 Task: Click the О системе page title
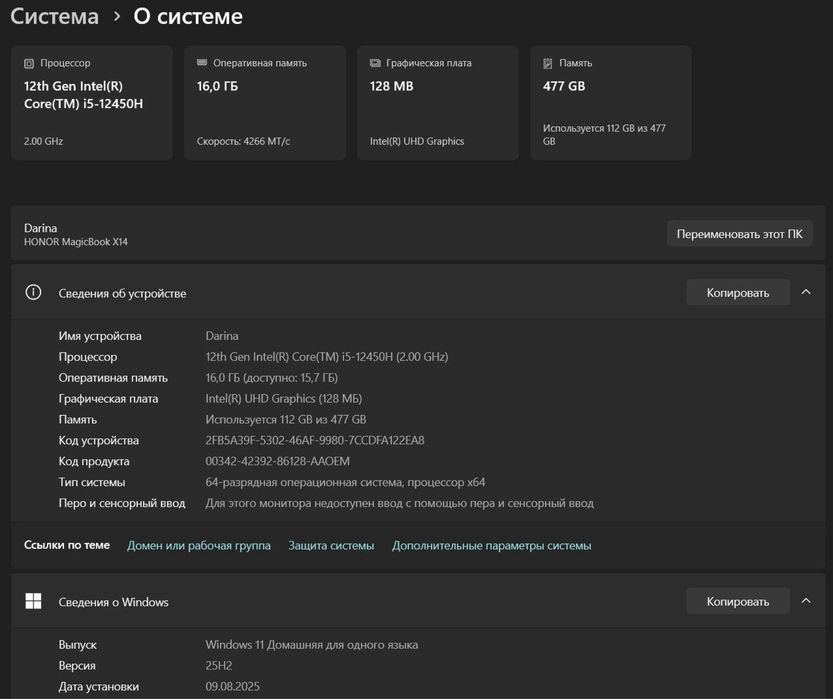point(188,16)
